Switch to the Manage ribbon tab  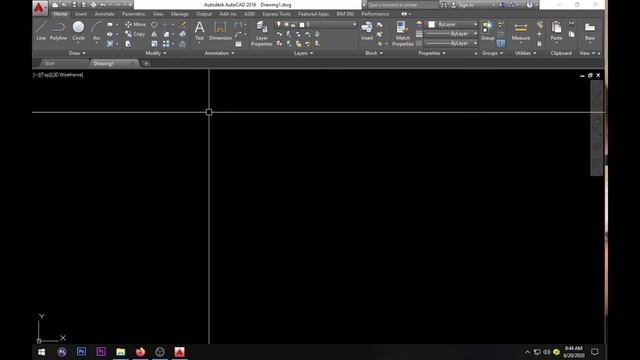tap(180, 14)
